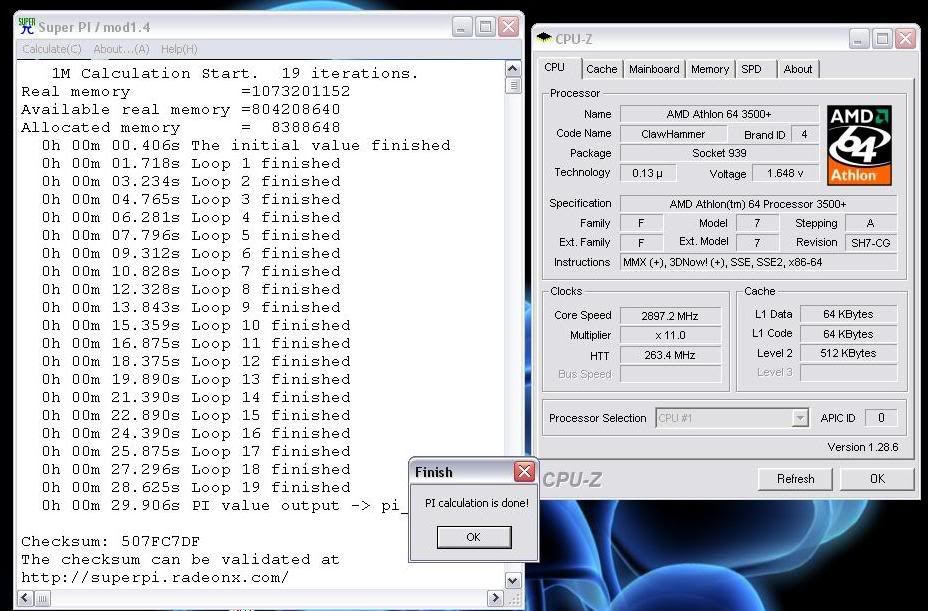Image resolution: width=928 pixels, height=611 pixels.
Task: Click the Super PI vertical scrollbar up arrow
Action: 513,69
